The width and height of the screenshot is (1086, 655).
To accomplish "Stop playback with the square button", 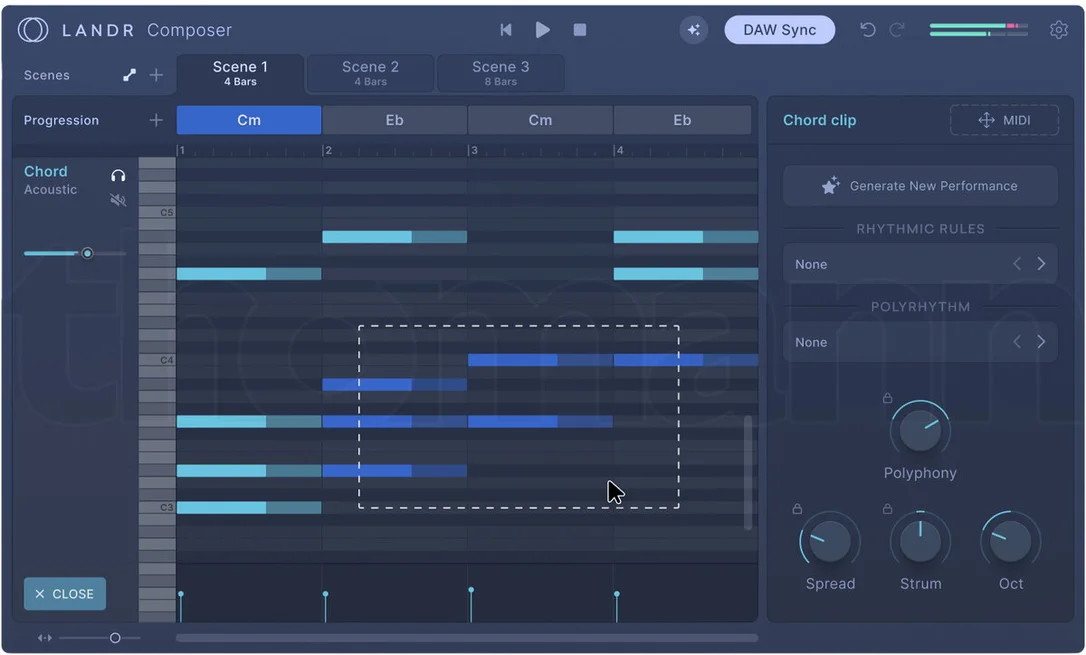I will click(580, 30).
